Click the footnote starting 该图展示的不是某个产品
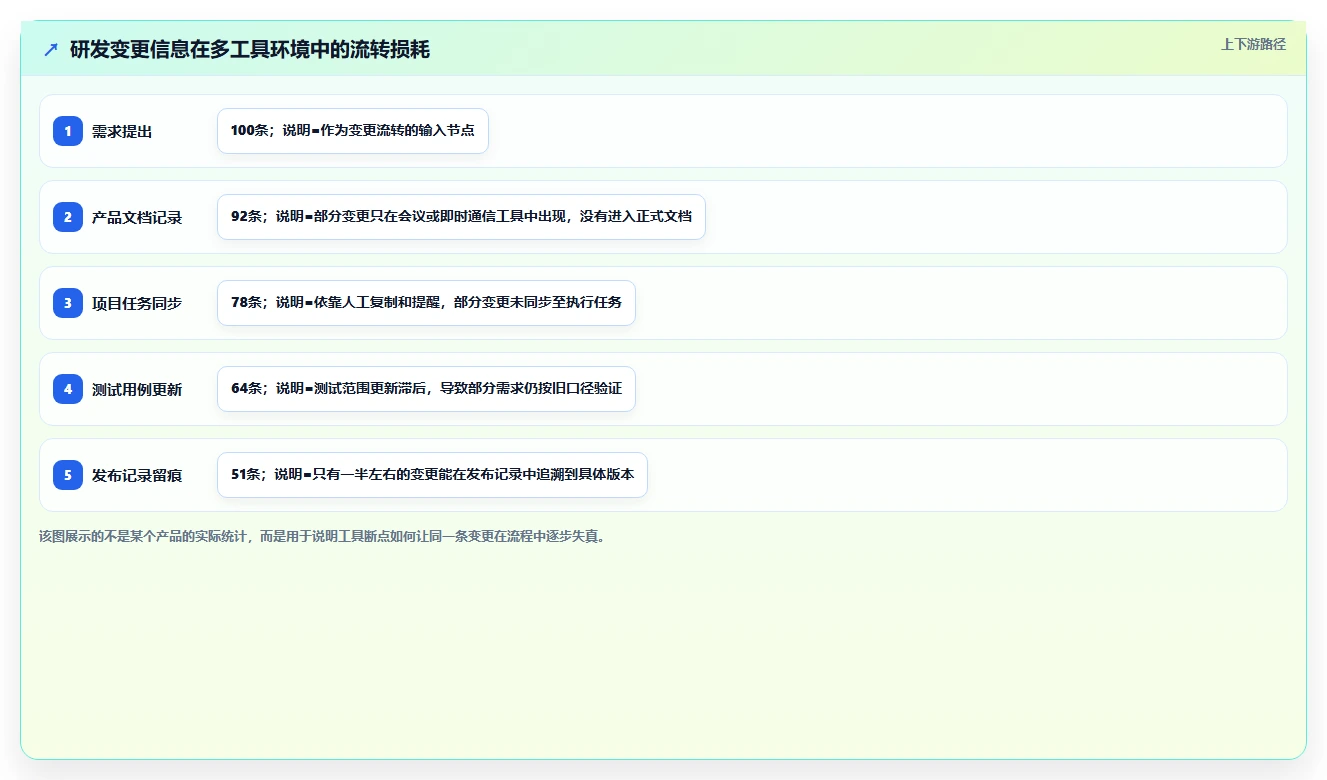 pyautogui.click(x=322, y=536)
